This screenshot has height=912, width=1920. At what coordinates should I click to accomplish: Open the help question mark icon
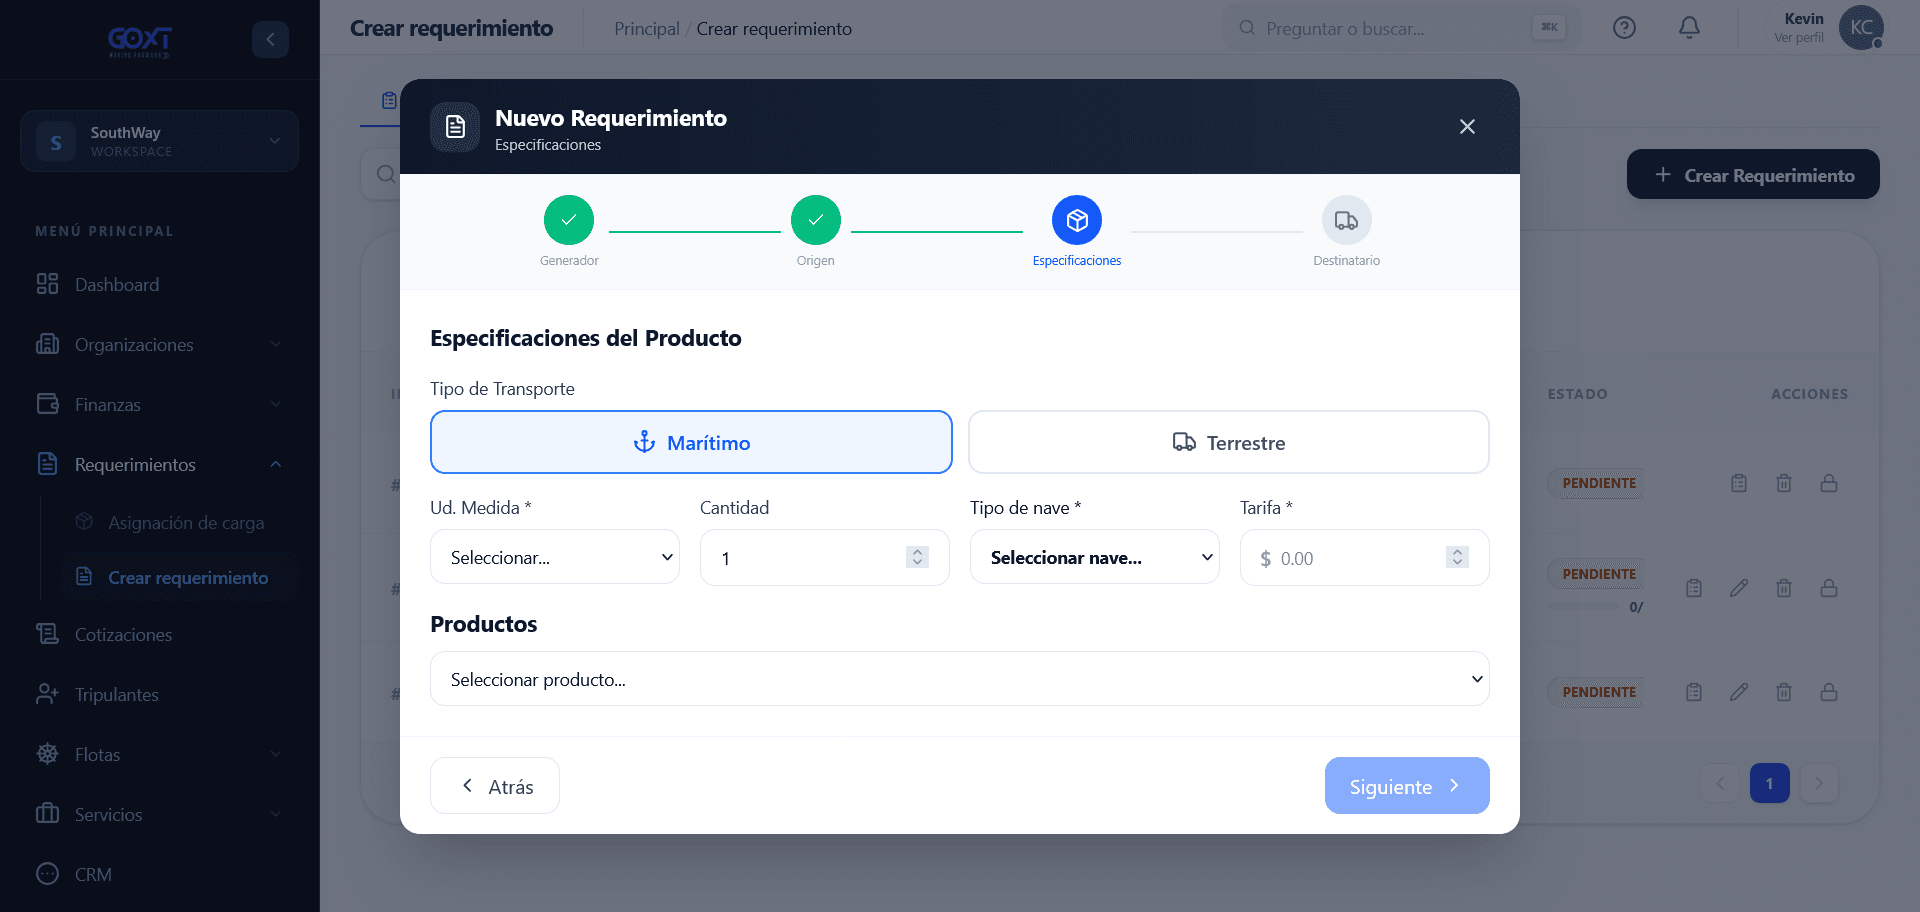1624,28
